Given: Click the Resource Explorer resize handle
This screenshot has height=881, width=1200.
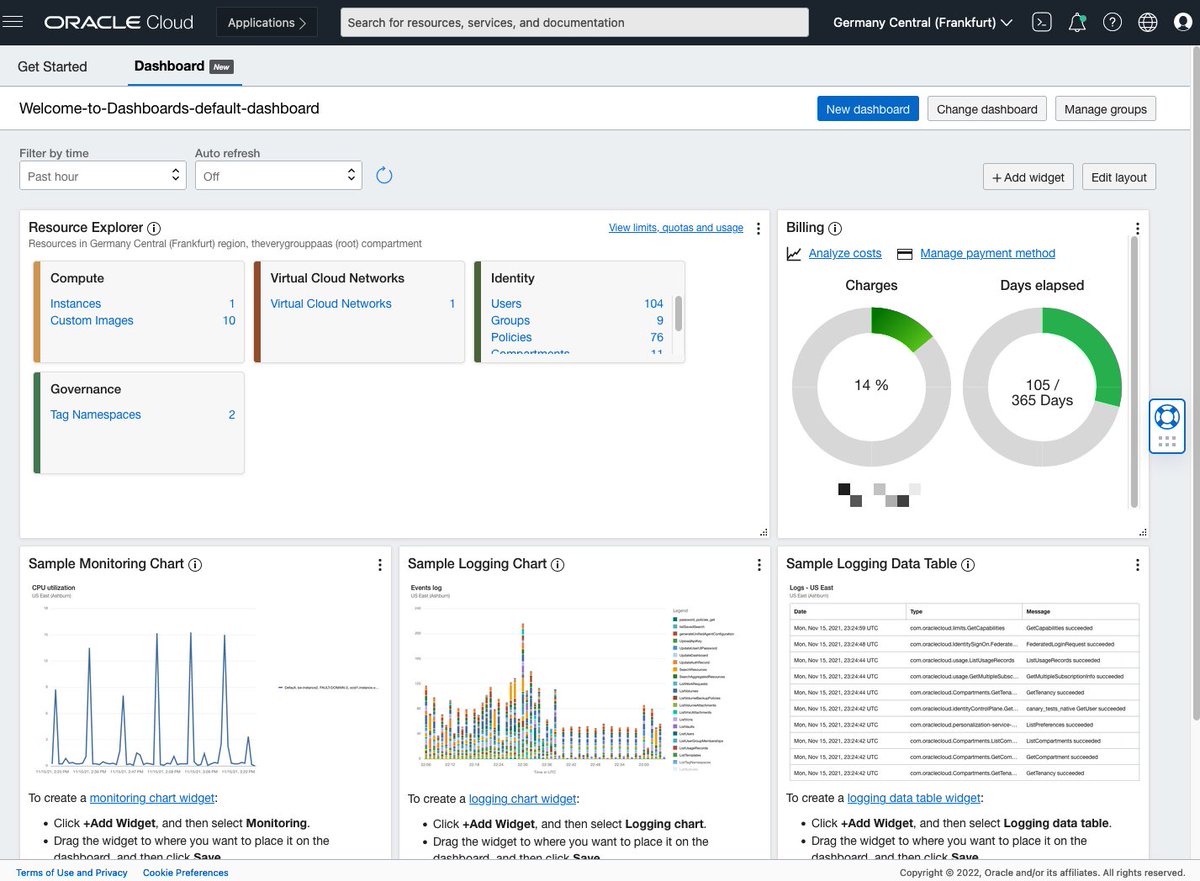Looking at the screenshot, I should [763, 532].
